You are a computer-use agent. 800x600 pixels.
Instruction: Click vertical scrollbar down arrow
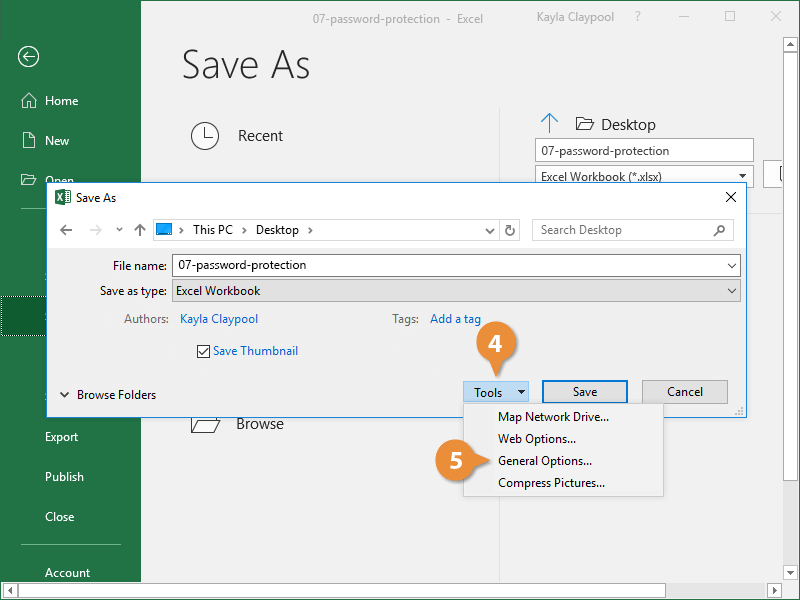pos(790,572)
